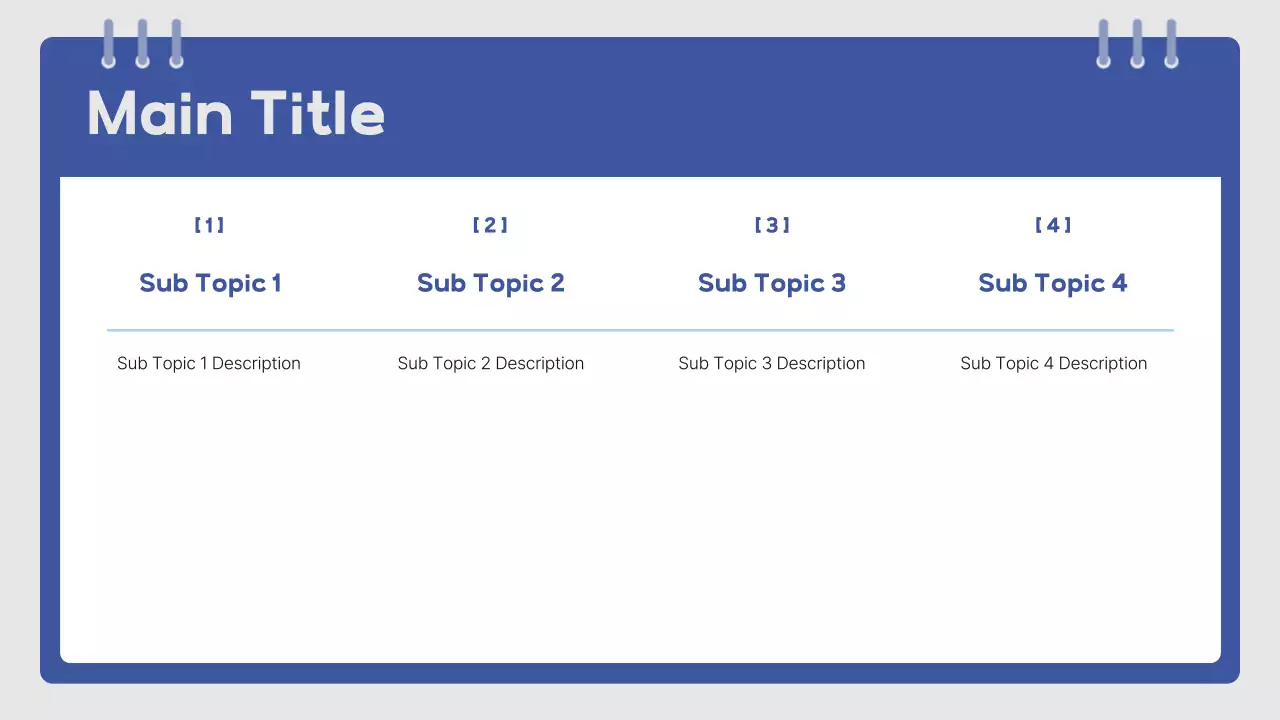This screenshot has height=720, width=1280.
Task: Select the Sub Topic 4 Description text
Action: click(x=1054, y=363)
